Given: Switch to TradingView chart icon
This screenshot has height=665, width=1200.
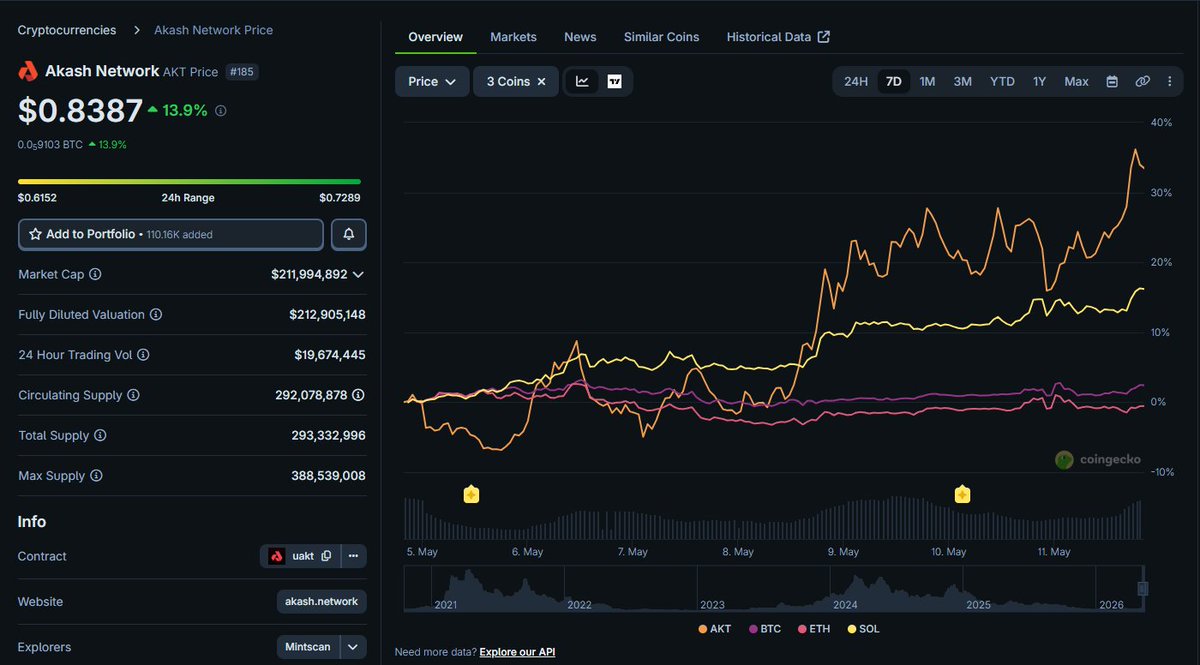Looking at the screenshot, I should coord(614,81).
